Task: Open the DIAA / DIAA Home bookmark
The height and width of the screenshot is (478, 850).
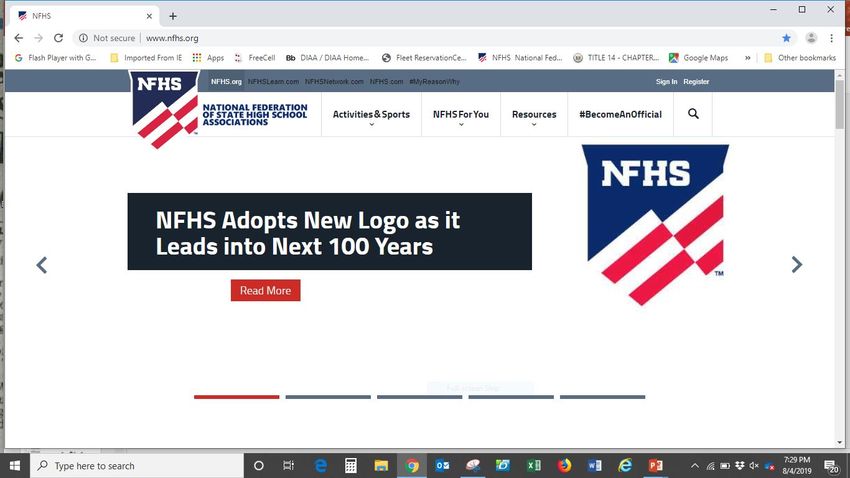Action: point(327,57)
